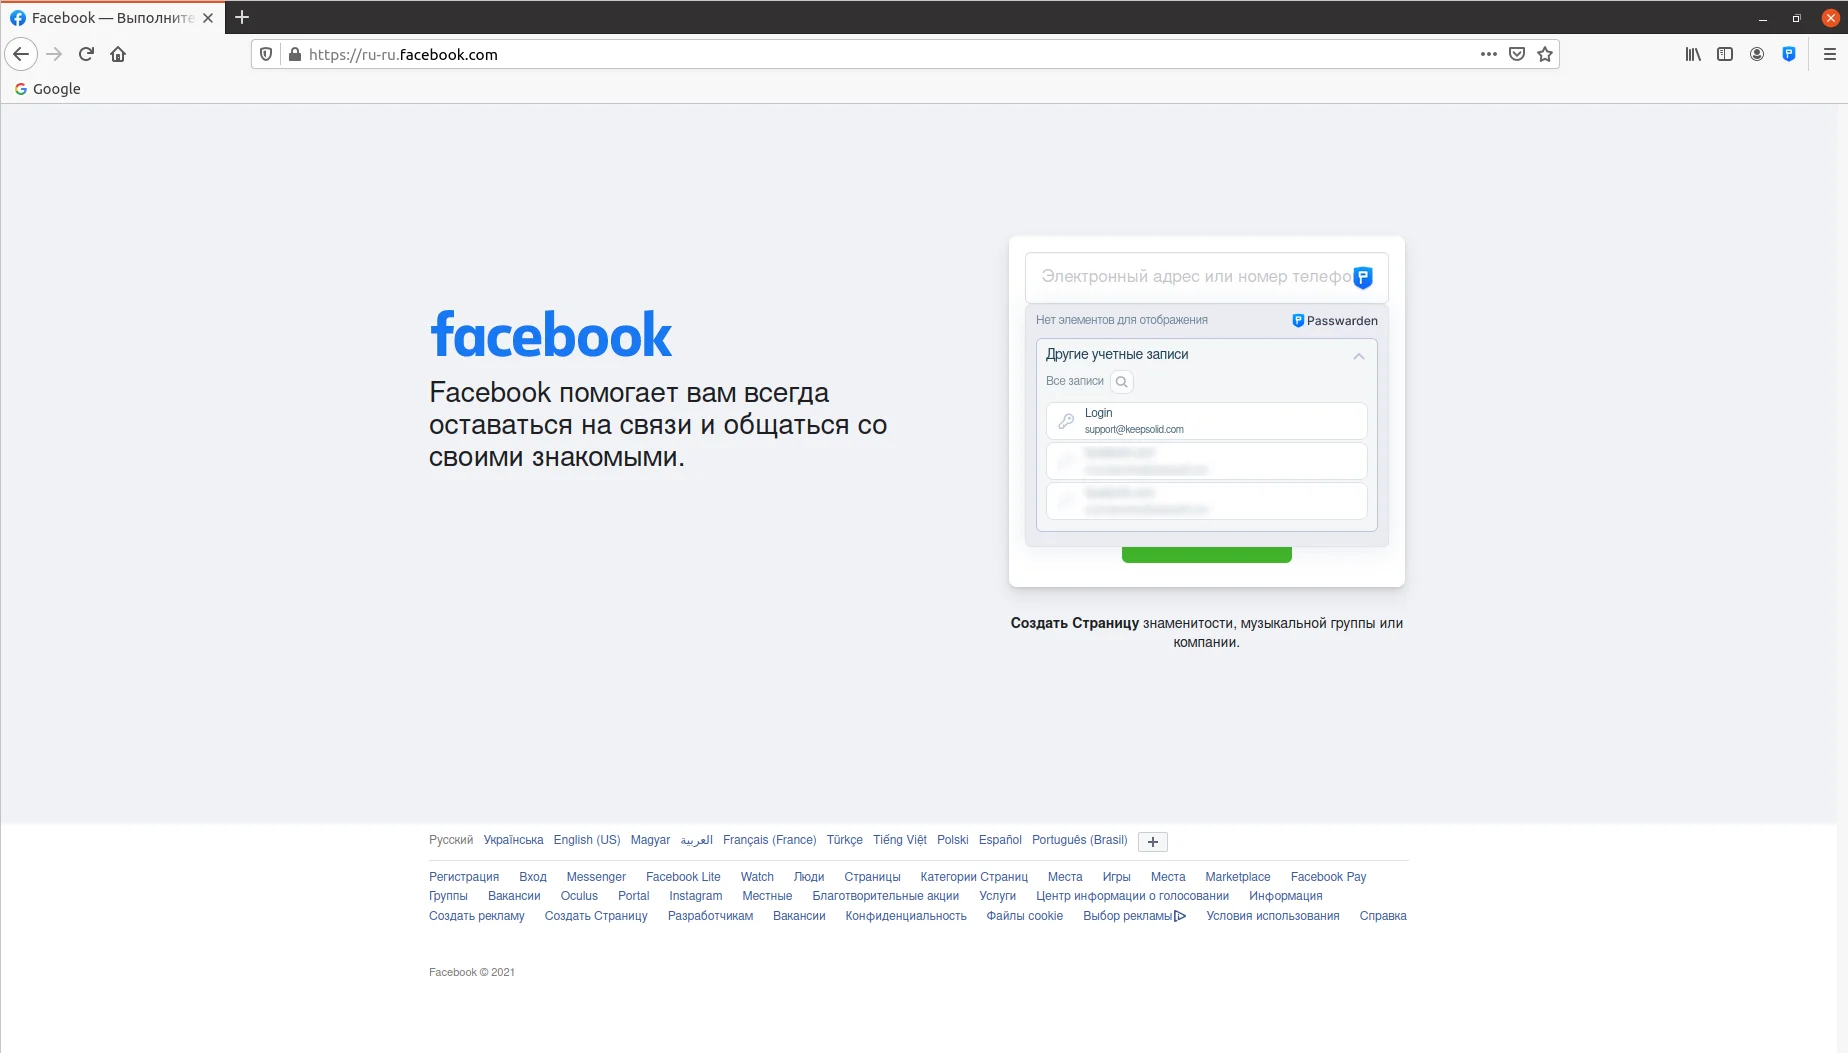Open the Passwarden extension in browser toolbar

coord(1789,54)
